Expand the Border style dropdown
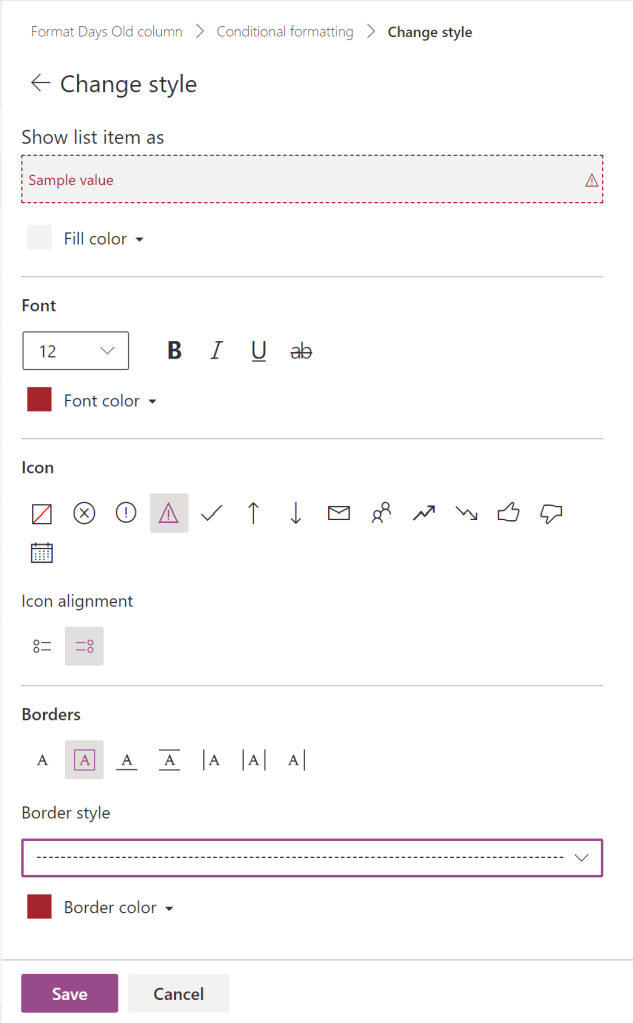 coord(312,858)
